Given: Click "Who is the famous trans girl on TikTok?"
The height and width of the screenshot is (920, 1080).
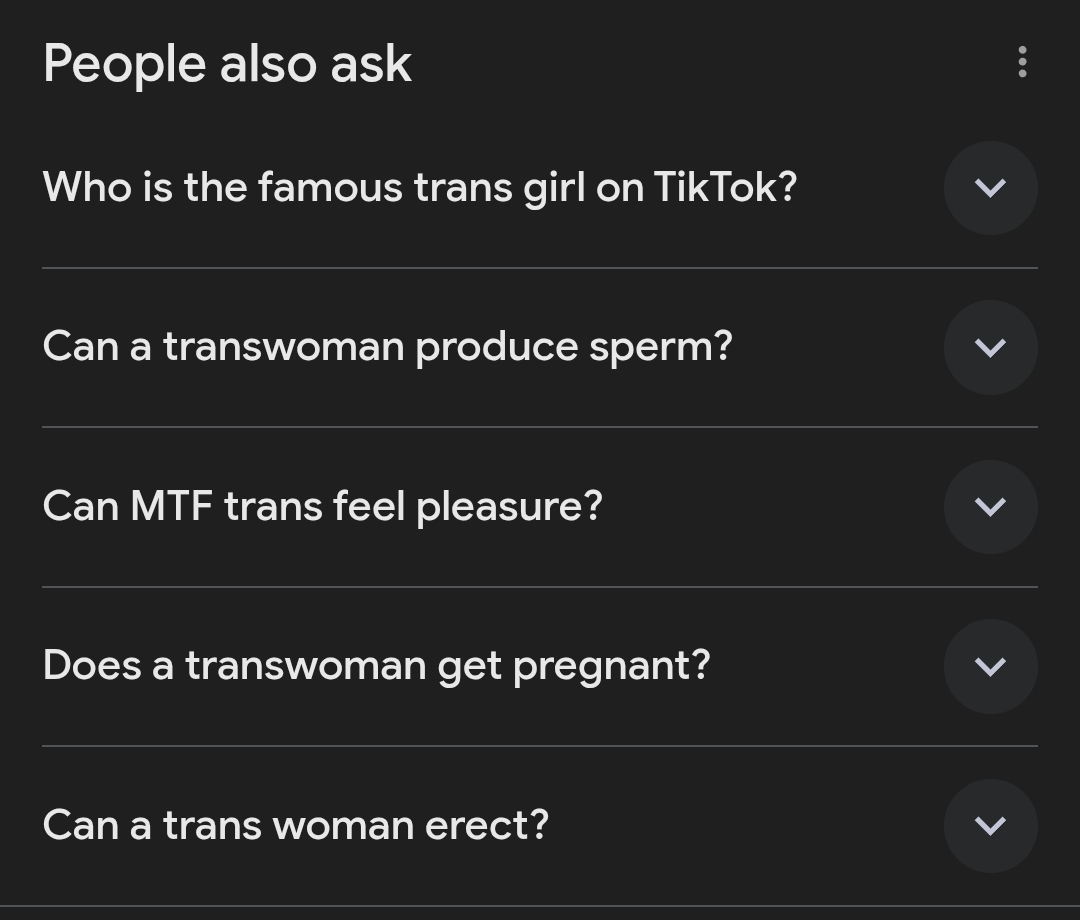Looking at the screenshot, I should tap(420, 187).
